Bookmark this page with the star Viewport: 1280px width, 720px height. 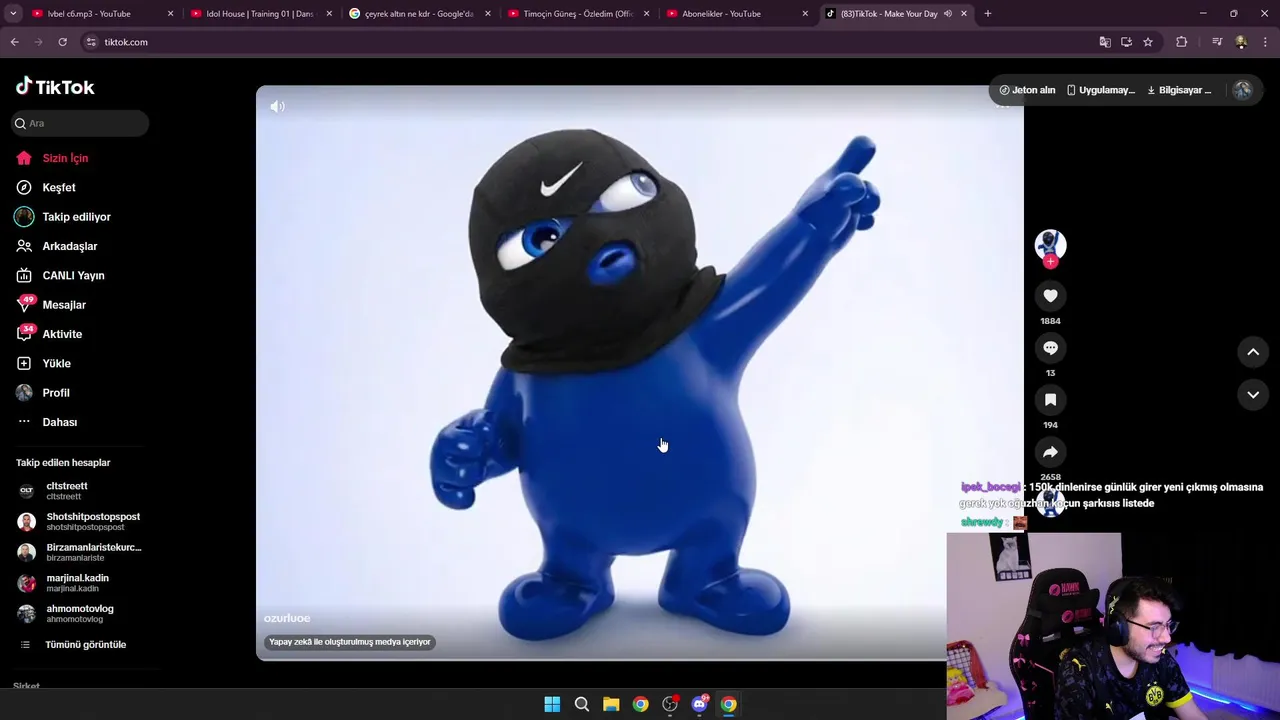click(x=1148, y=42)
